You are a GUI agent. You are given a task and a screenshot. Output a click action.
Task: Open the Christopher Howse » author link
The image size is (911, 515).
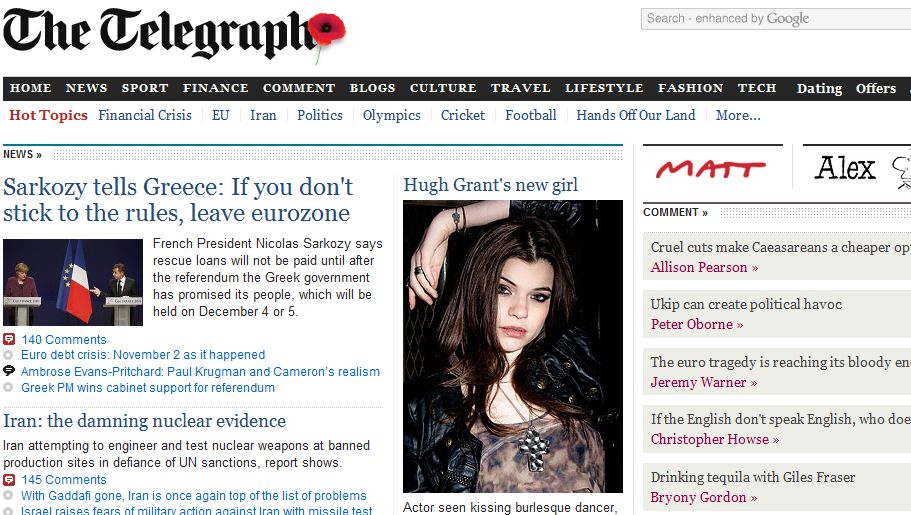715,439
